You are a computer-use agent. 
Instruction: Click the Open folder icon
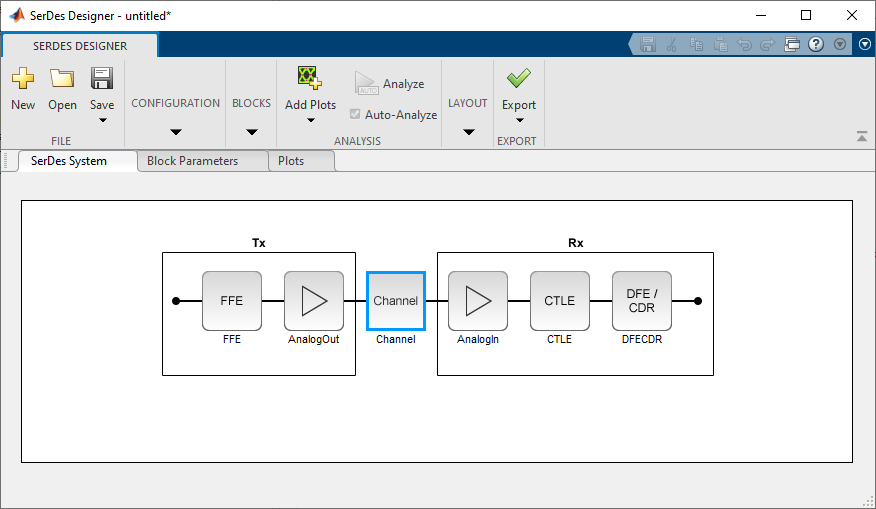tap(62, 79)
